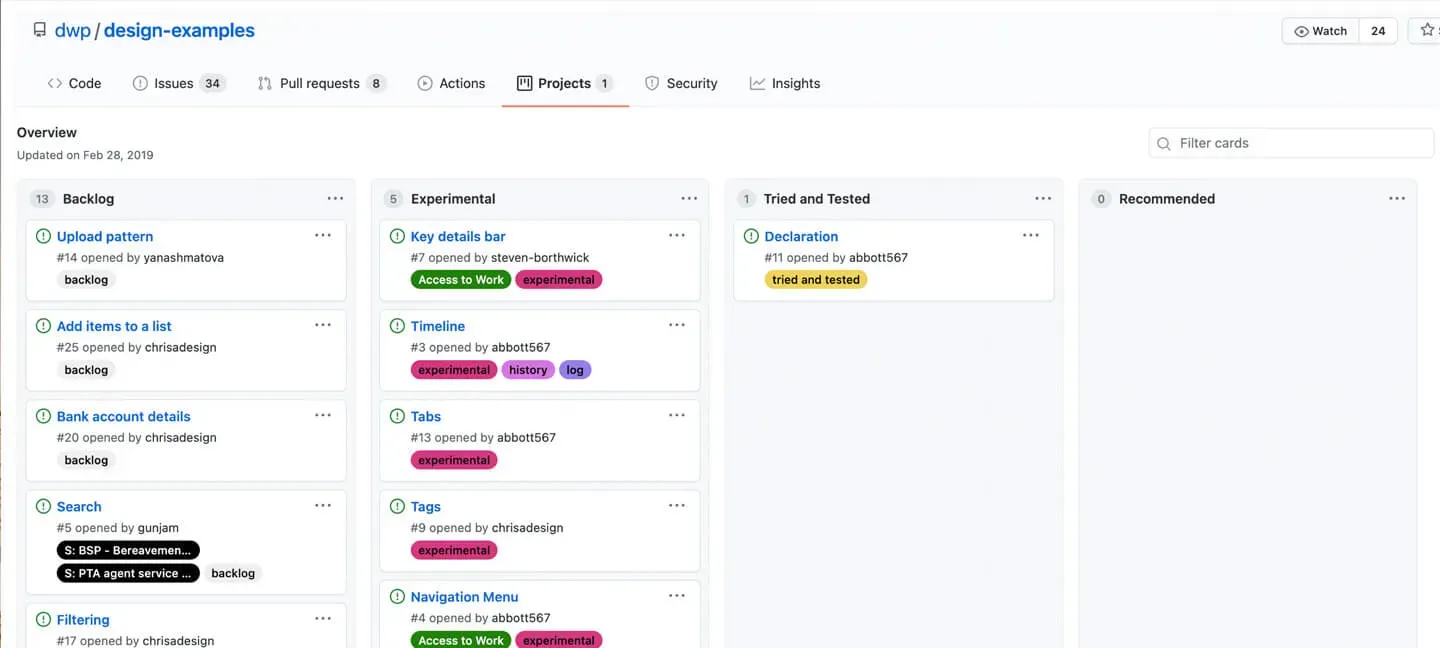
Task: Open the Bank account details issue link
Action: [123, 416]
